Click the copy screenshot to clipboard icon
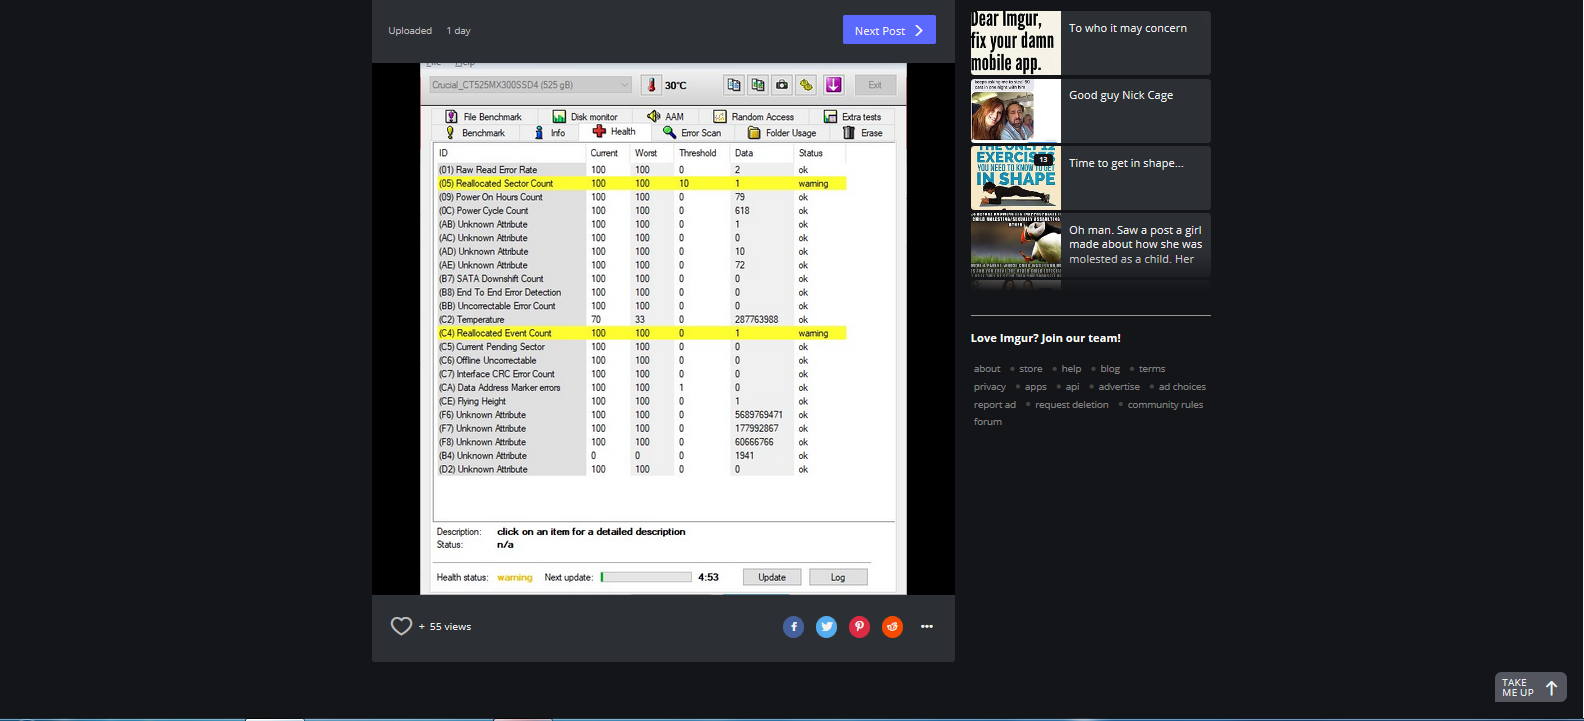 [x=758, y=85]
